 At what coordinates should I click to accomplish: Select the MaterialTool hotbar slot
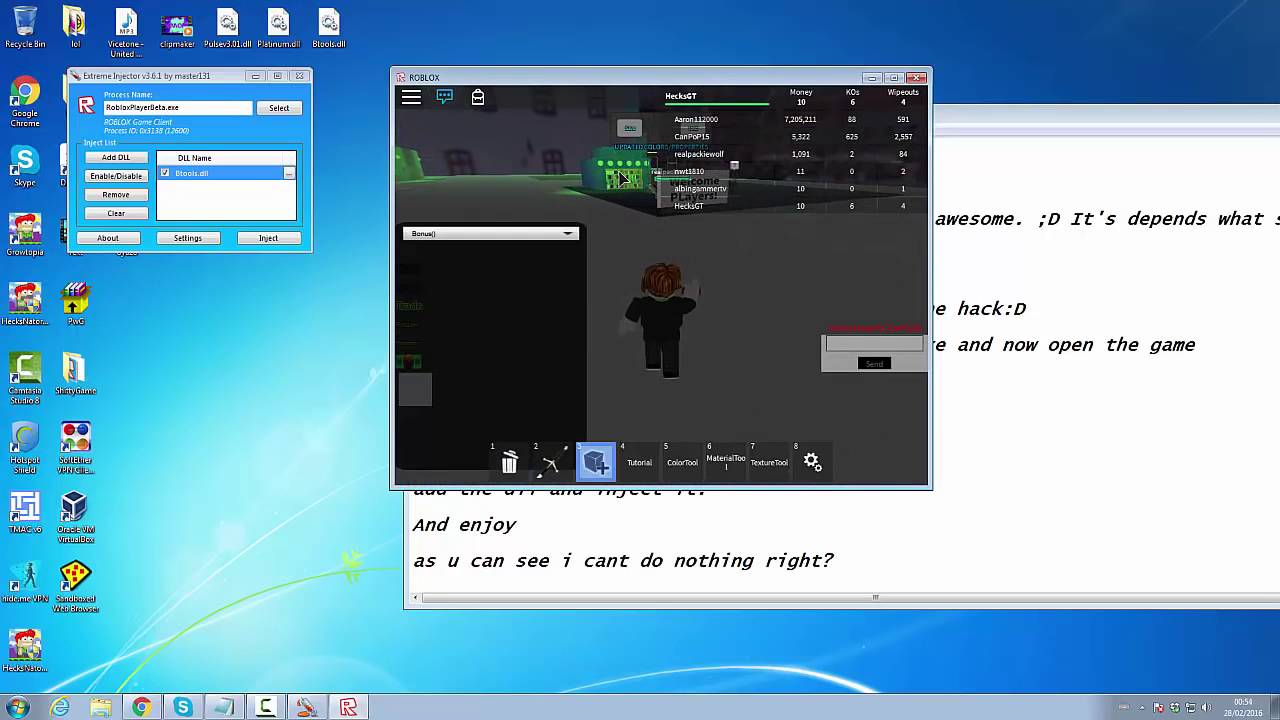tap(726, 462)
